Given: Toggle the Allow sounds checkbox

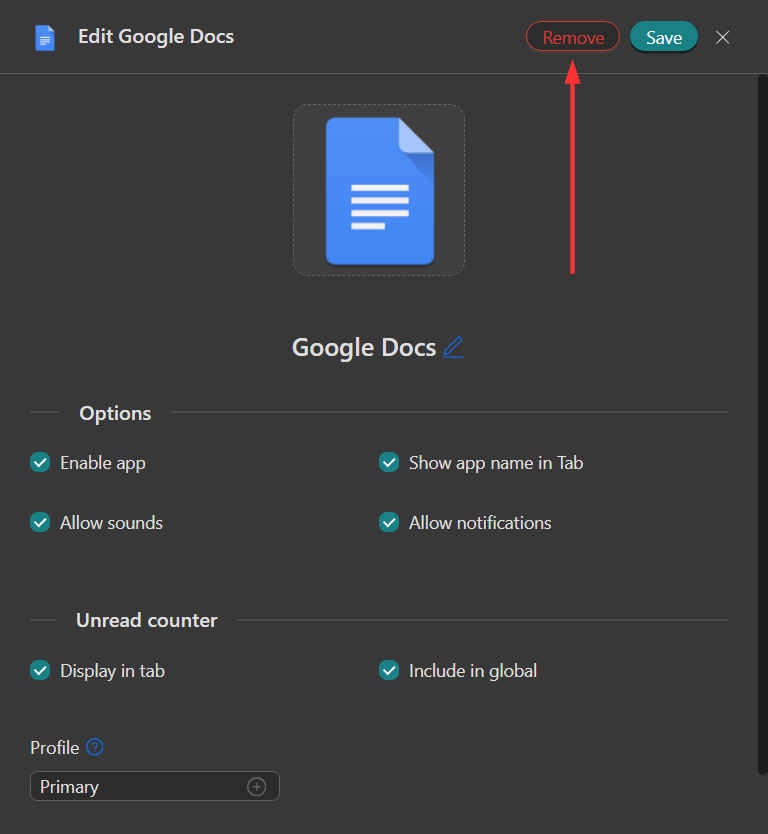Looking at the screenshot, I should (x=40, y=523).
